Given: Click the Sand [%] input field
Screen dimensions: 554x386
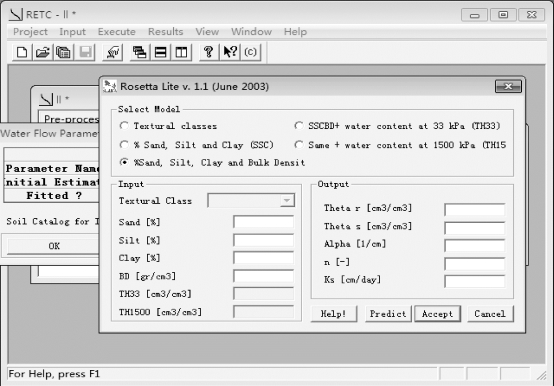Looking at the screenshot, I should [263, 222].
